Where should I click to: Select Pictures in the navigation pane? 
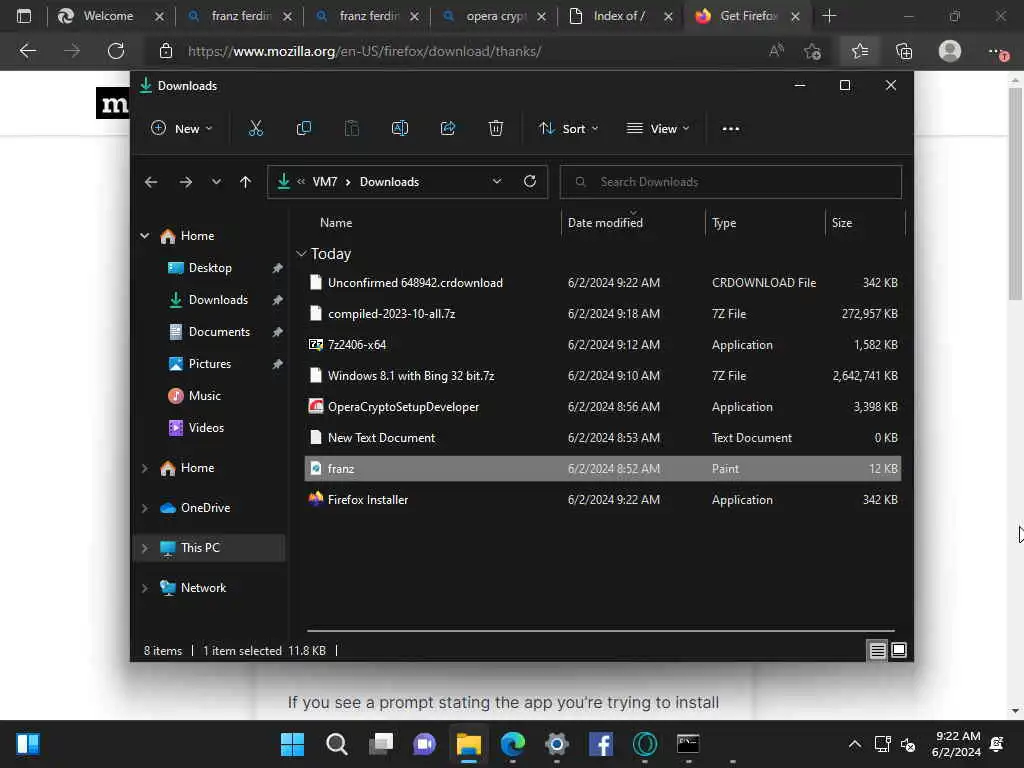(x=210, y=364)
